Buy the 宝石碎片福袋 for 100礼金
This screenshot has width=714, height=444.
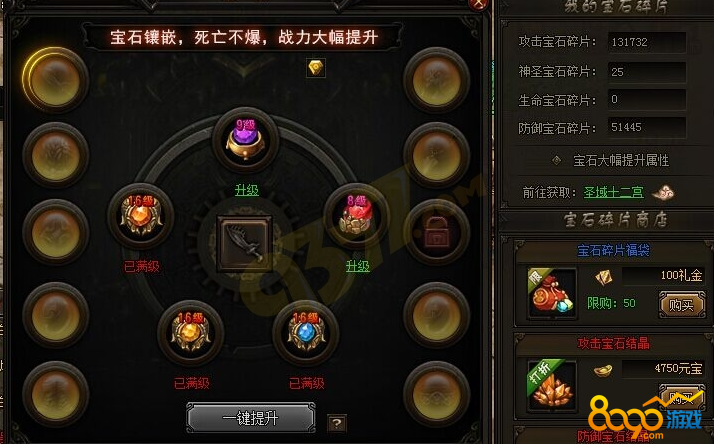(x=682, y=305)
